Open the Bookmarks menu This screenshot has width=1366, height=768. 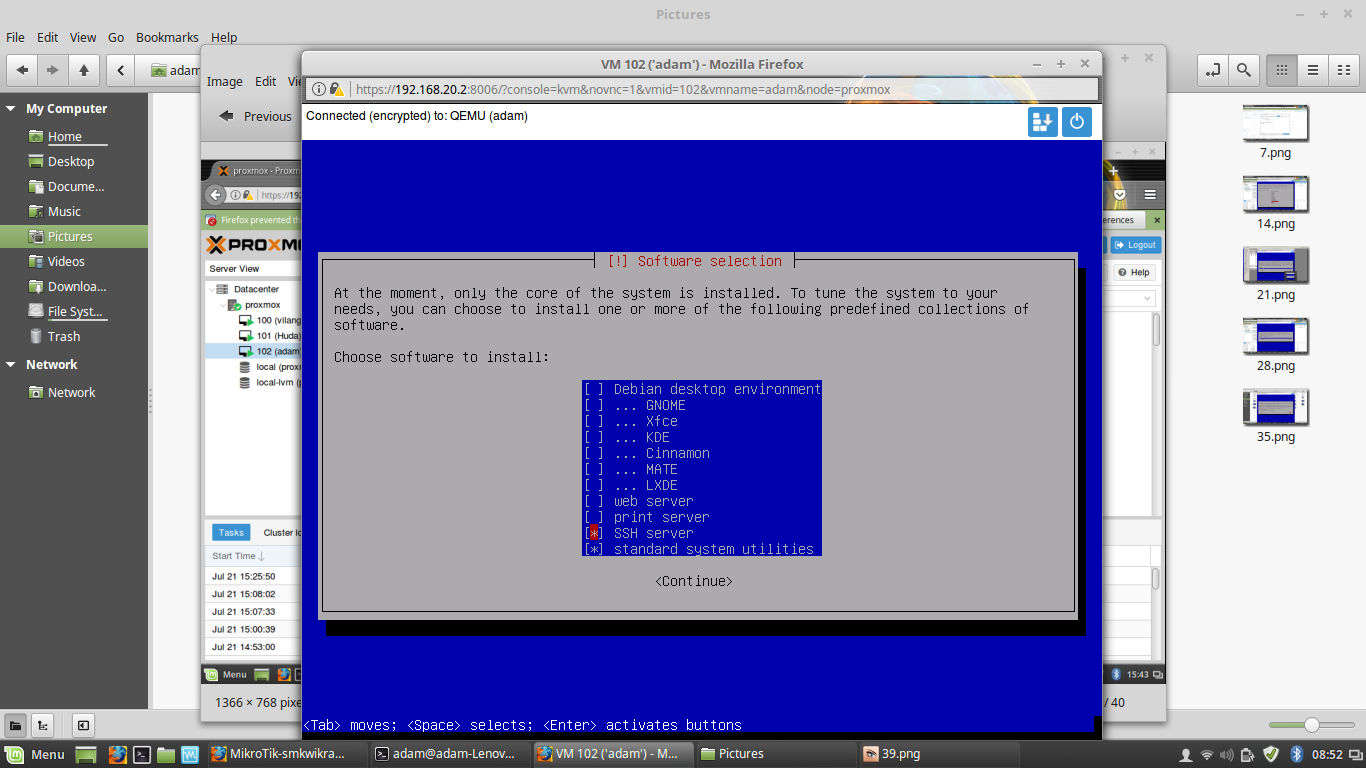[x=167, y=37]
